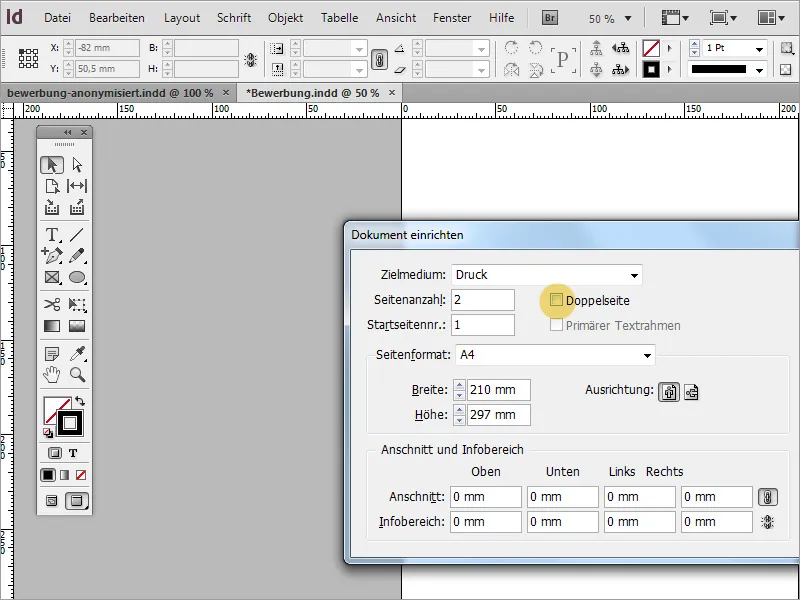Select the Scissors tool

[x=52, y=305]
